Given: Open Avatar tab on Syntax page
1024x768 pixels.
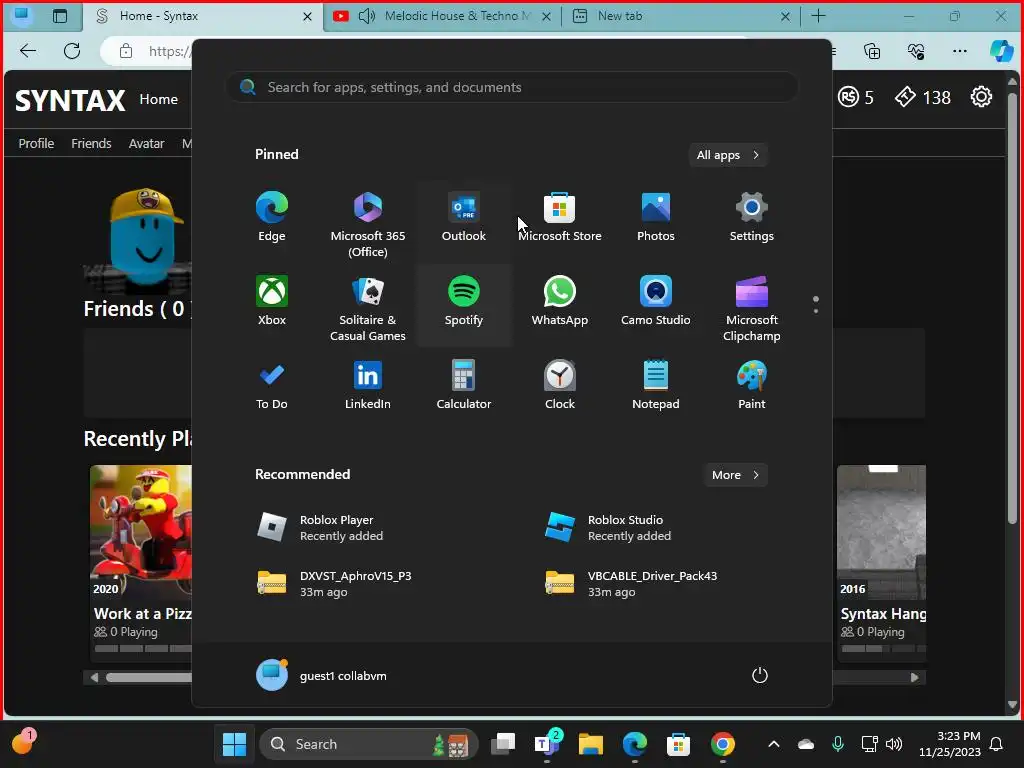Looking at the screenshot, I should point(146,143).
